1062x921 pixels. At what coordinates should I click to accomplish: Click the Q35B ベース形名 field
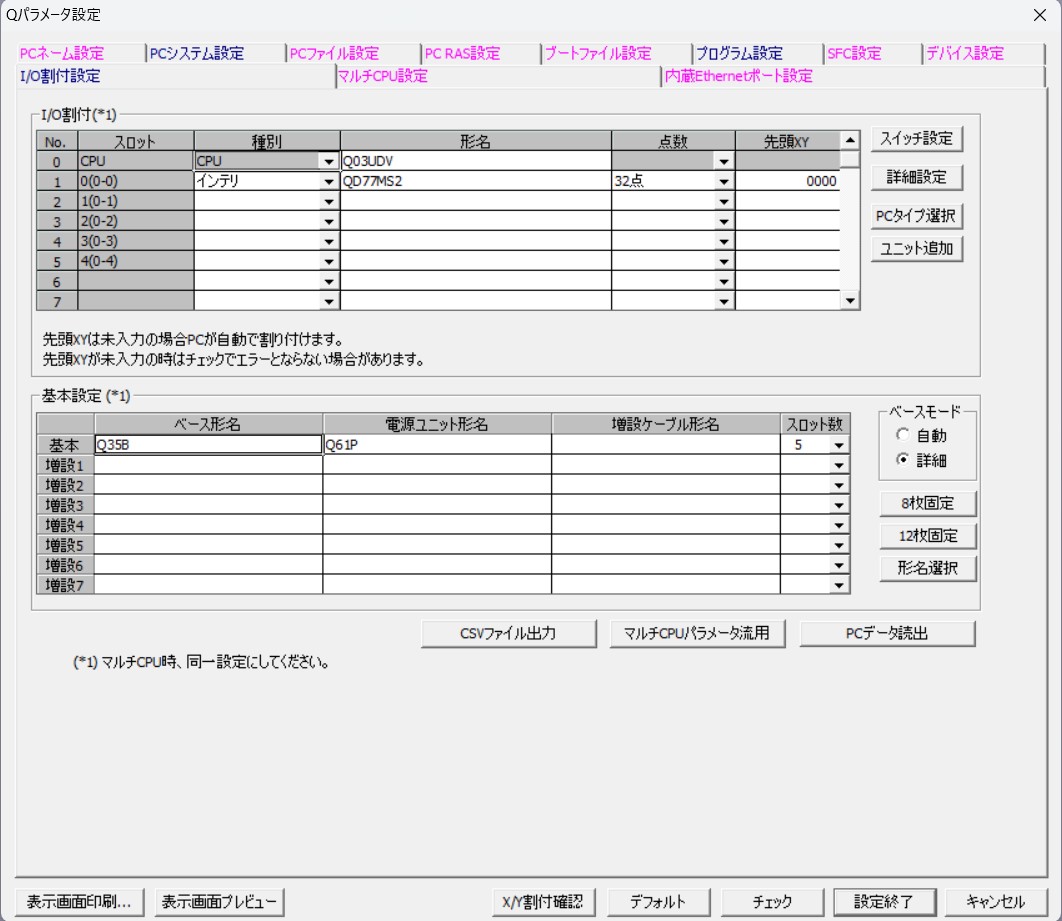208,445
